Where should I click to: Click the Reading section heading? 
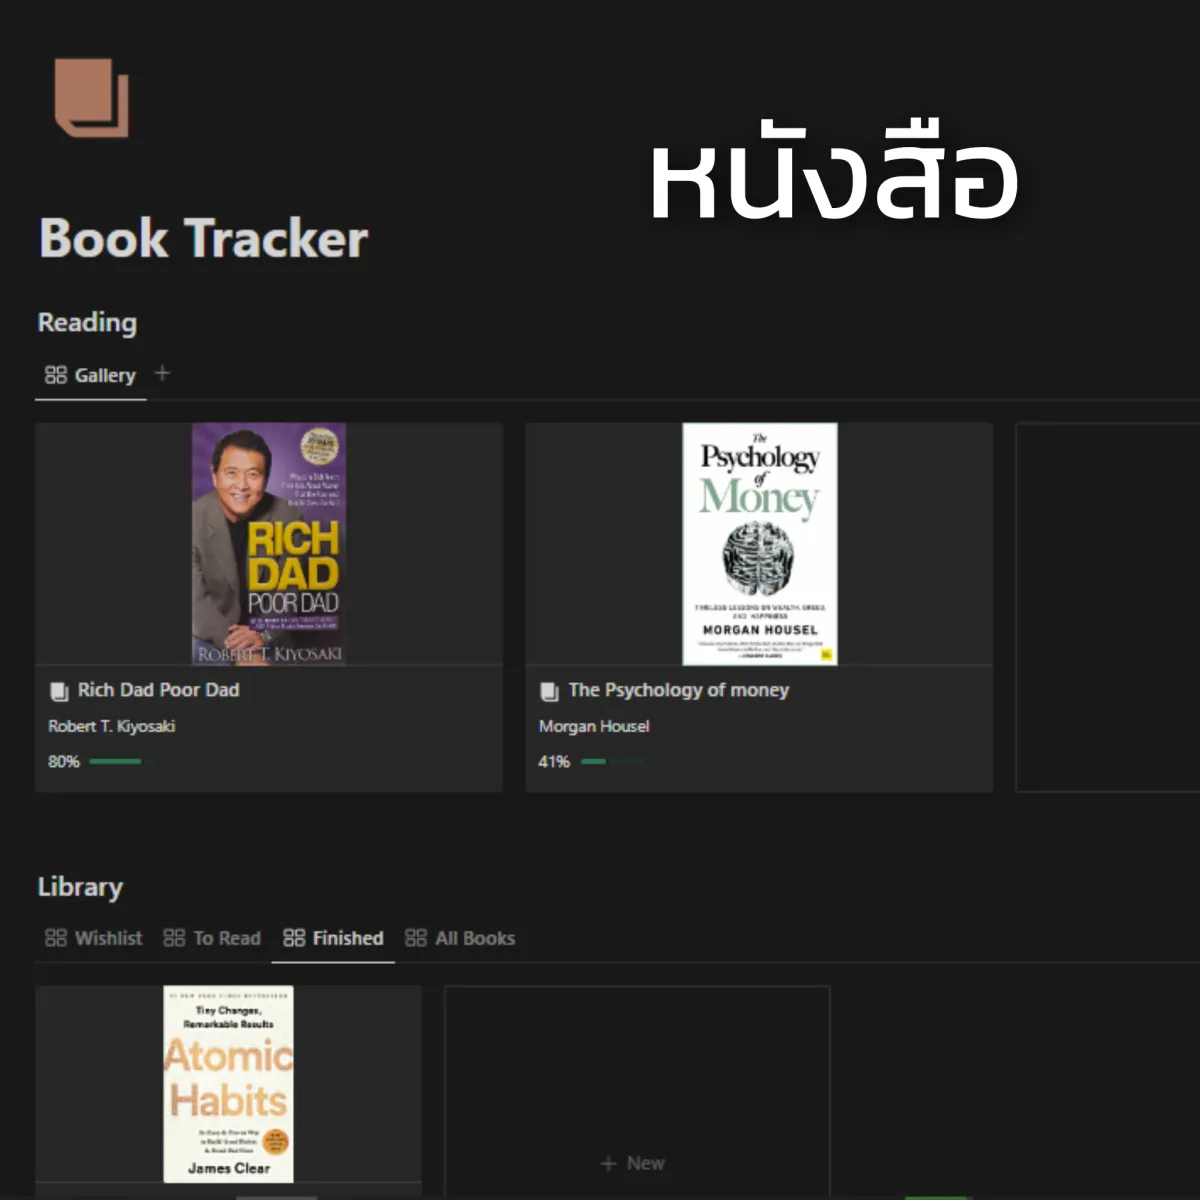point(87,323)
